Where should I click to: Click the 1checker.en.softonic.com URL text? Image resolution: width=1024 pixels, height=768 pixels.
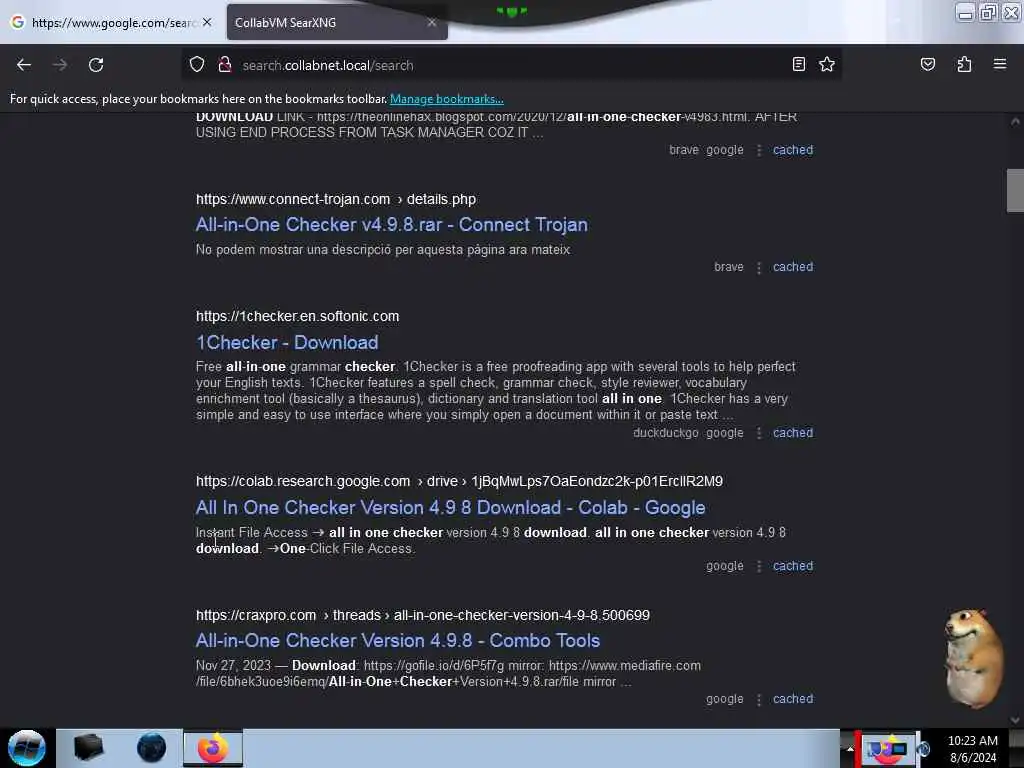point(297,316)
